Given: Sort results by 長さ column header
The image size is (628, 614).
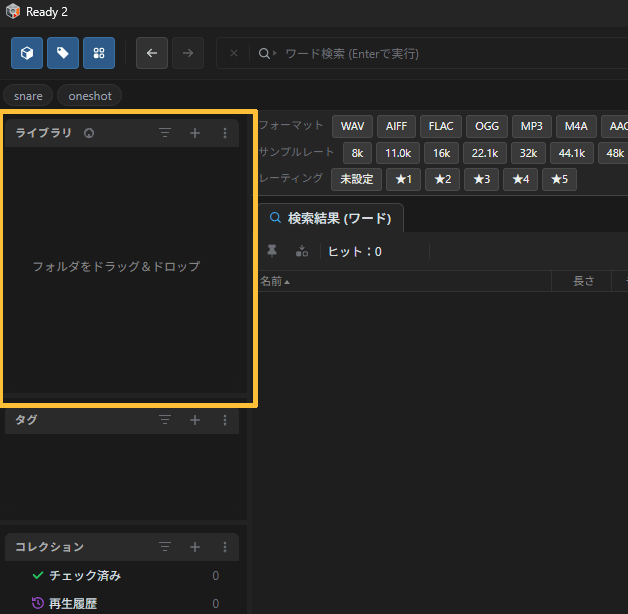Looking at the screenshot, I should click(x=582, y=281).
